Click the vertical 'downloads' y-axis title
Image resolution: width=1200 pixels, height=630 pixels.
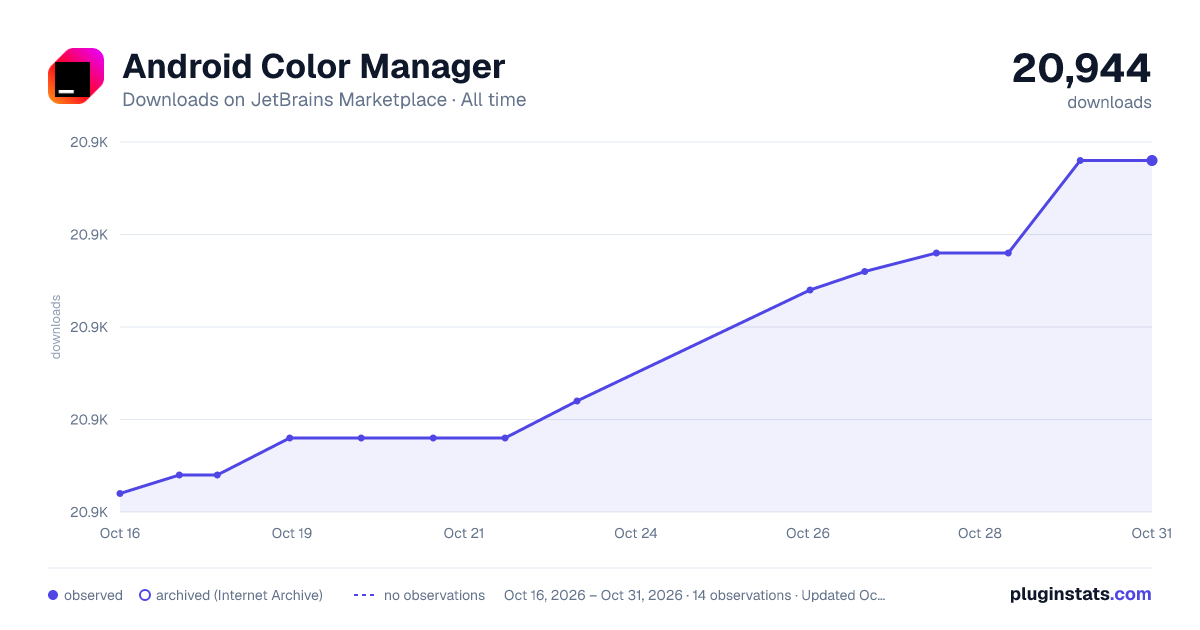coord(56,327)
